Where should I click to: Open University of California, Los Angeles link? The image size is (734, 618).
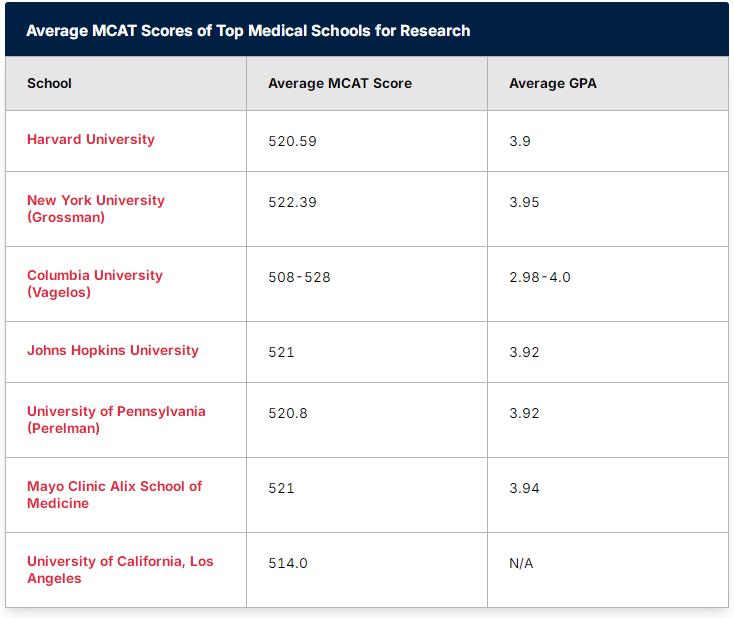(120, 570)
